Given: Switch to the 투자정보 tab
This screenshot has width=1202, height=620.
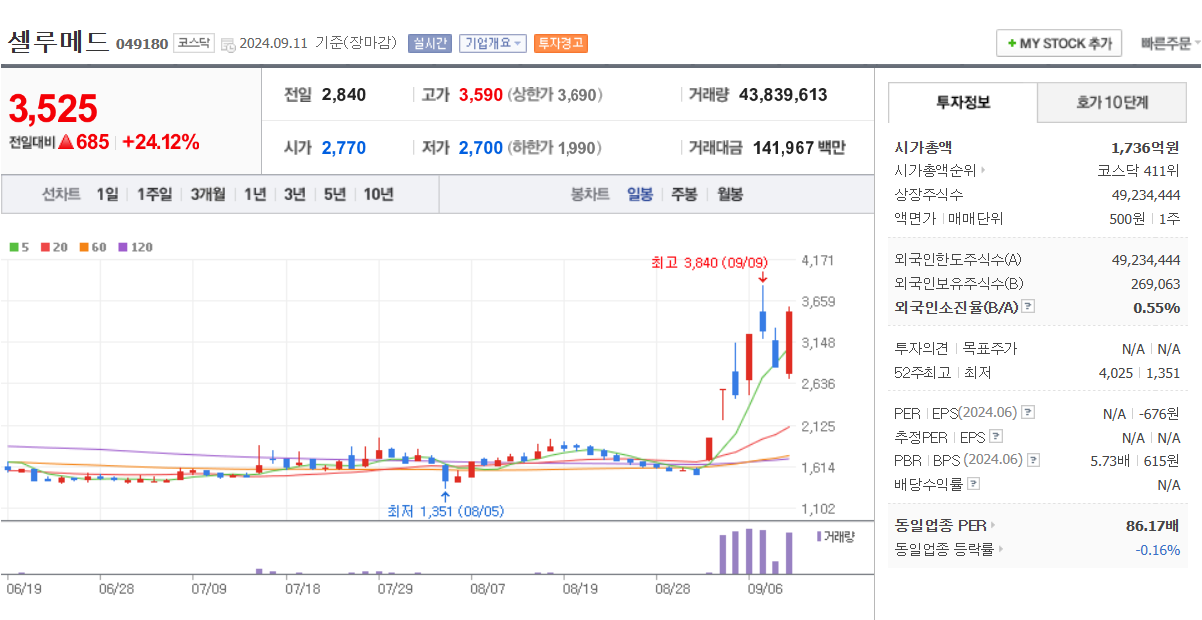Looking at the screenshot, I should (963, 102).
